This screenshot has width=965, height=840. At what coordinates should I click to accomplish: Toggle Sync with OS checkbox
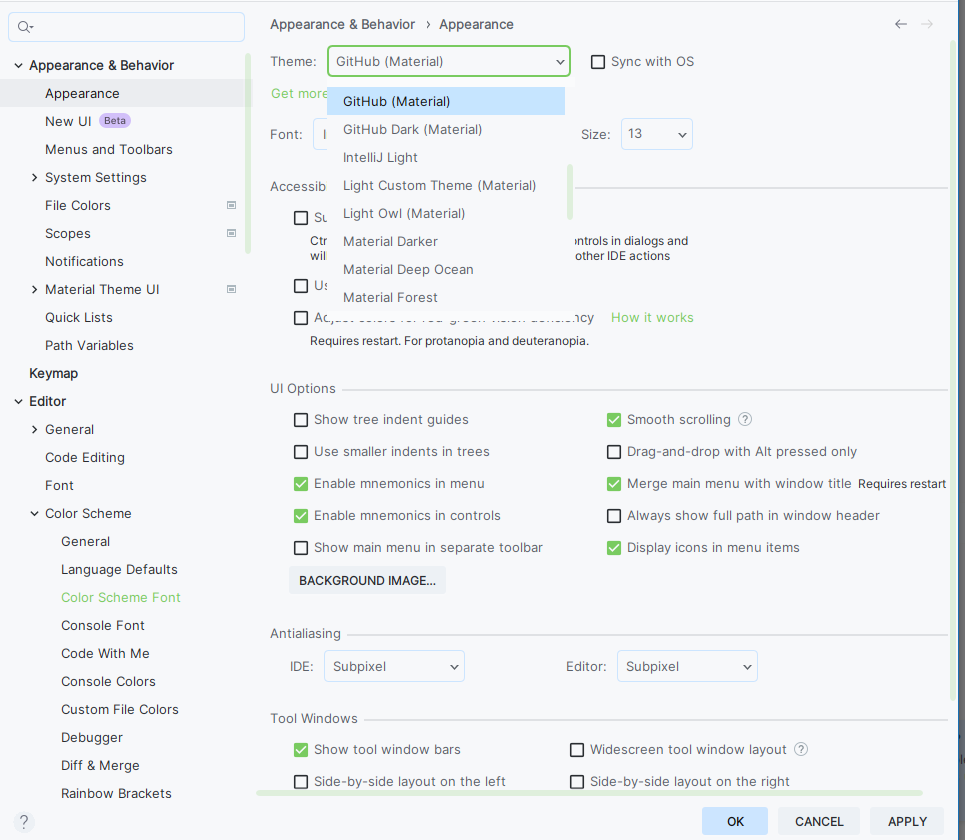coord(598,62)
